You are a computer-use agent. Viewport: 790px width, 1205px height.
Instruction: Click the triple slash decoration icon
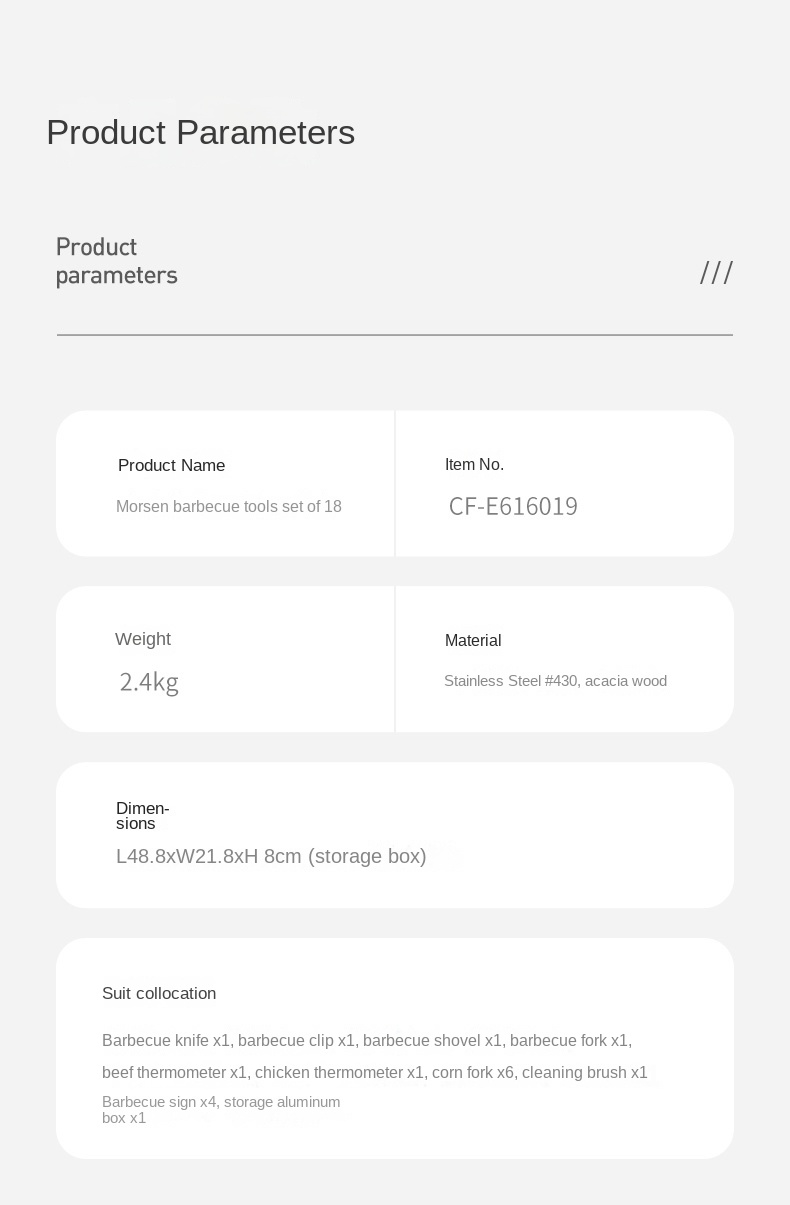point(716,273)
